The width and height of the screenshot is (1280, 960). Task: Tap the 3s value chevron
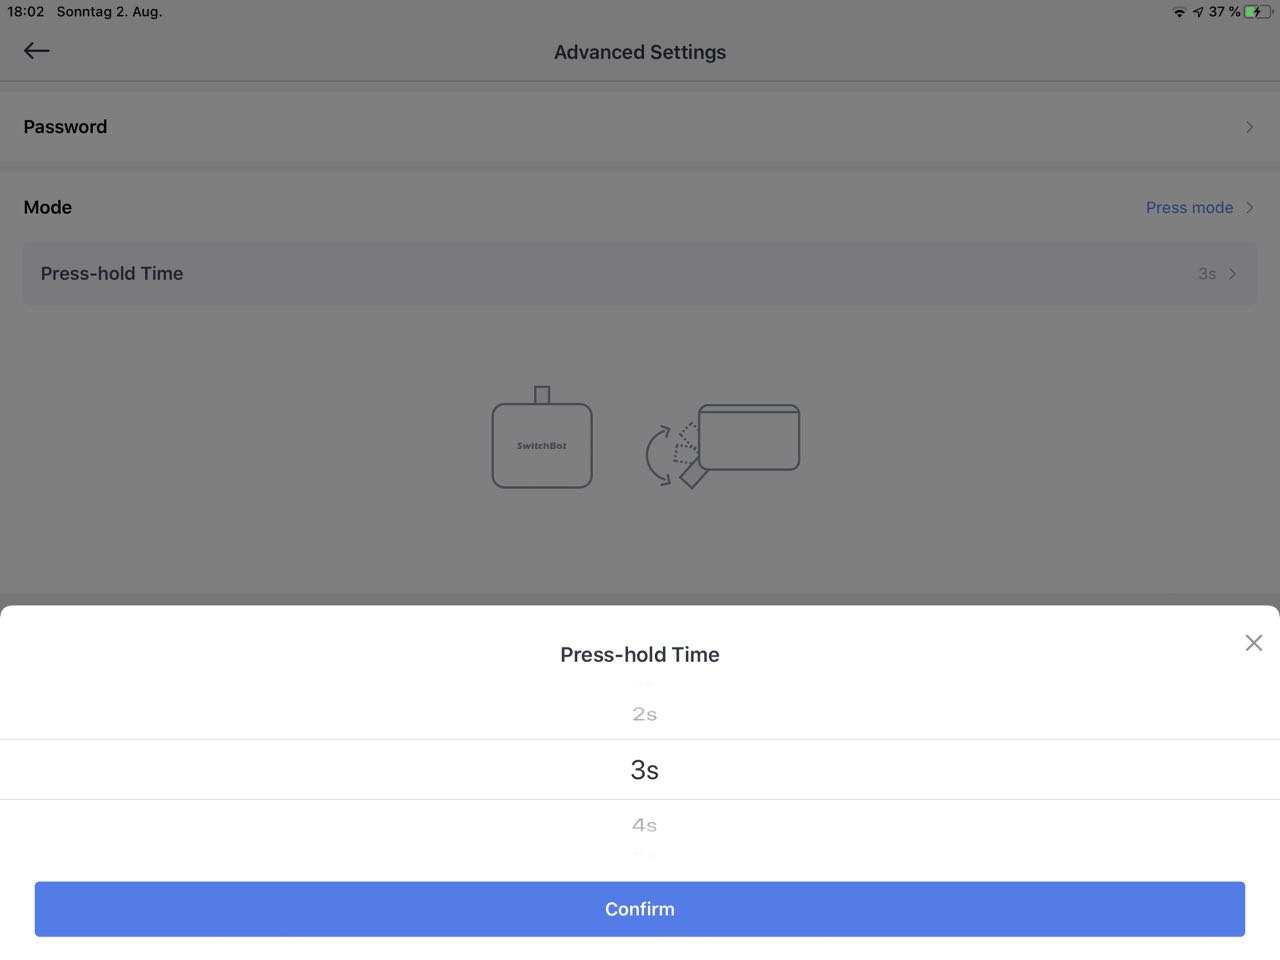(x=1232, y=274)
